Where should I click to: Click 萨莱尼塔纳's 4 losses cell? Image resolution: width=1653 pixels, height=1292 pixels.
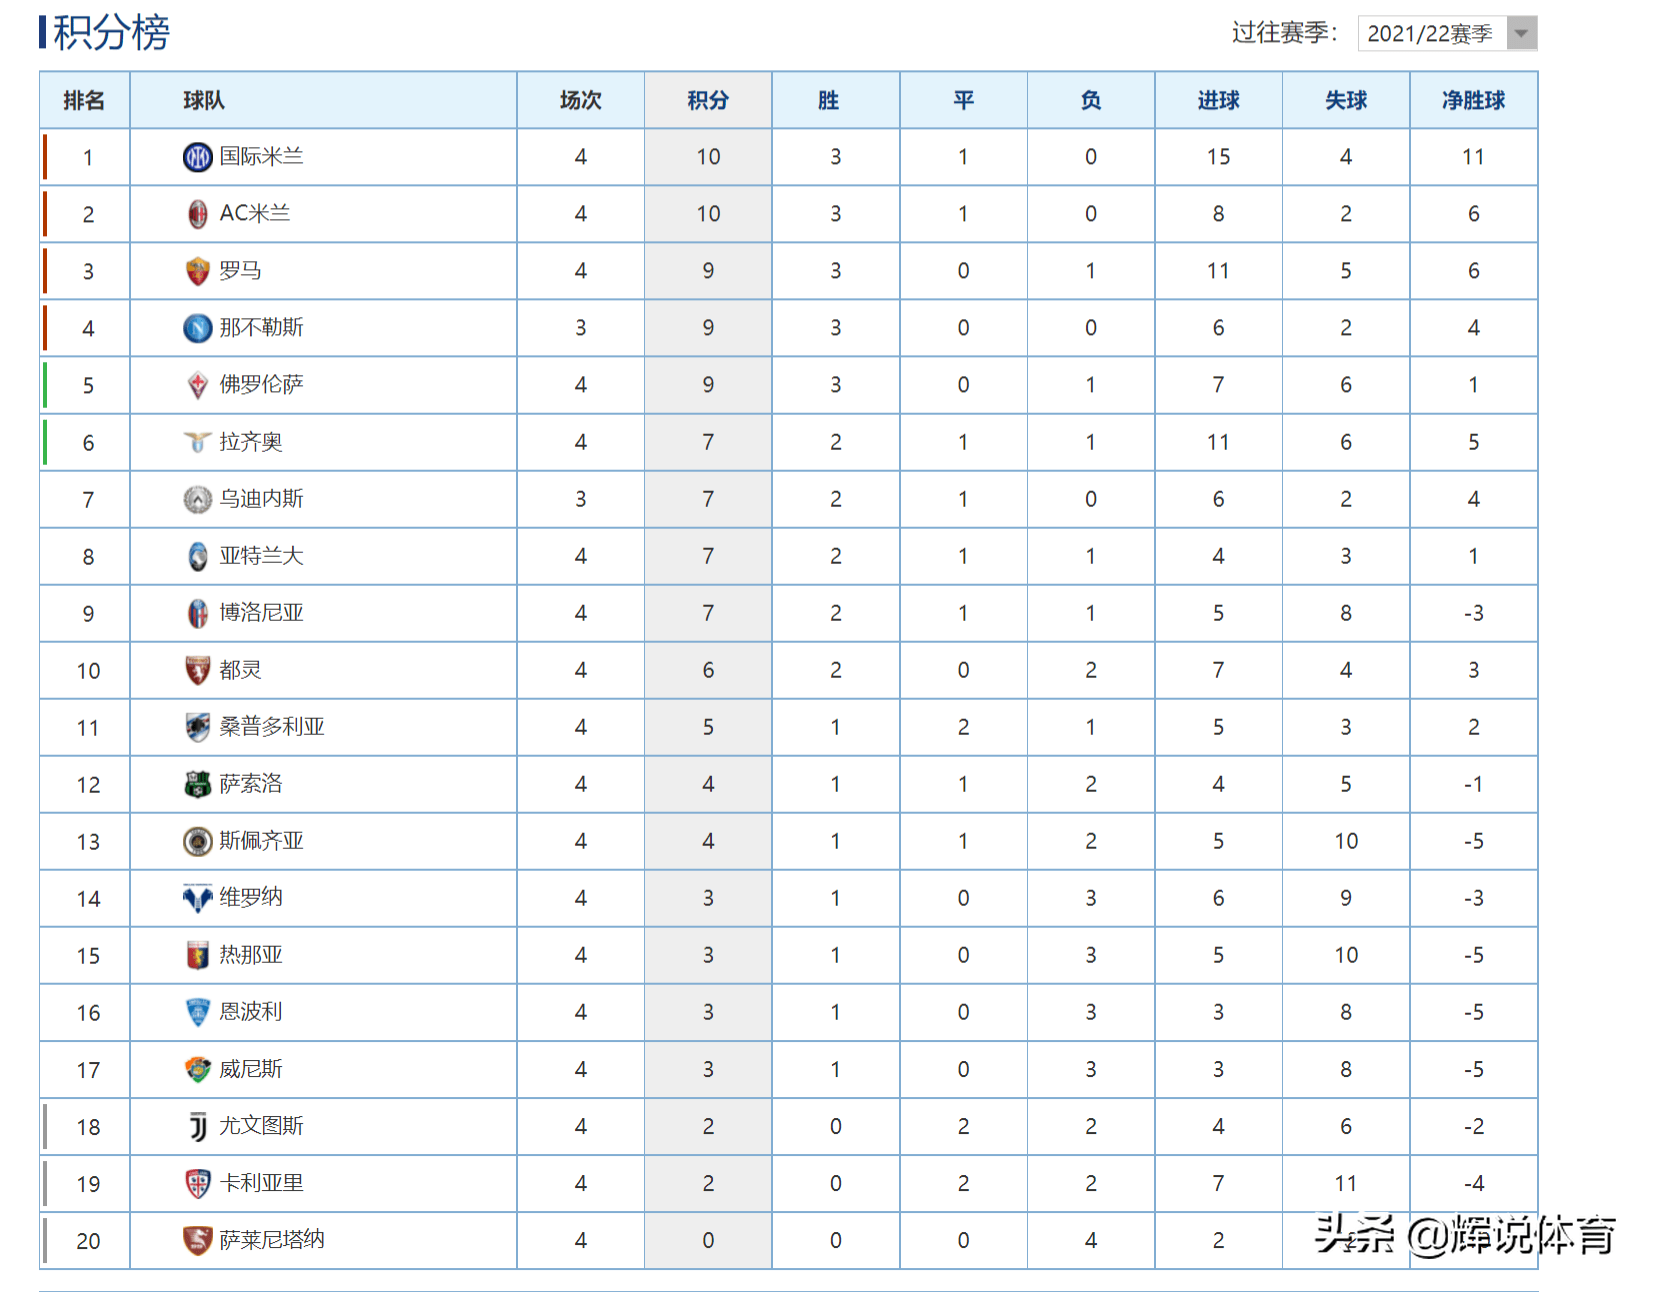1091,1241
